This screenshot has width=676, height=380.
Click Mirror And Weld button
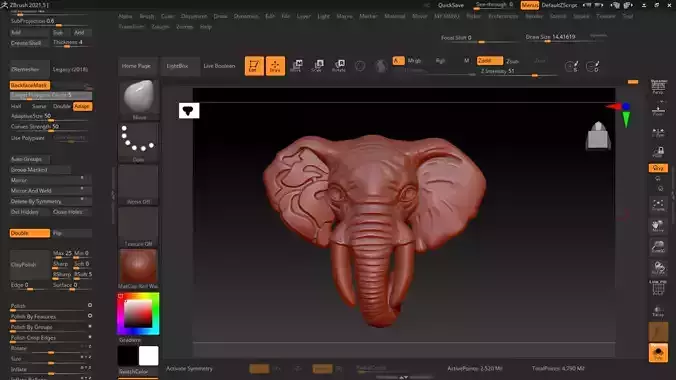pyautogui.click(x=50, y=191)
